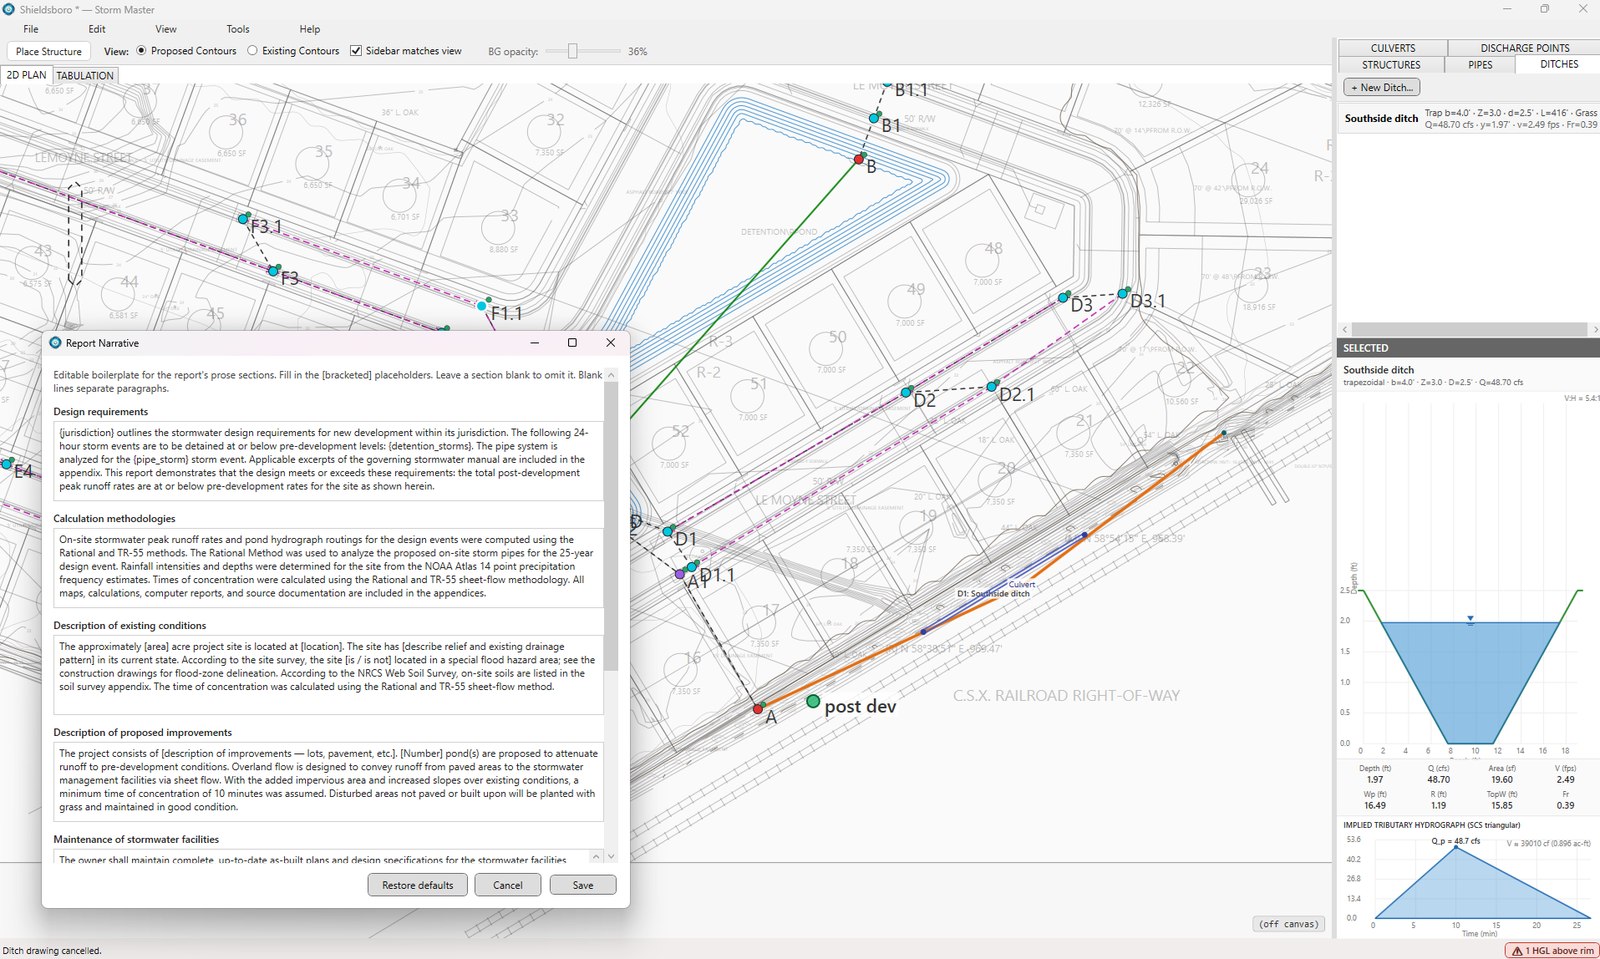Select structure node D3 on plan
The width and height of the screenshot is (1600, 959).
click(x=1064, y=298)
